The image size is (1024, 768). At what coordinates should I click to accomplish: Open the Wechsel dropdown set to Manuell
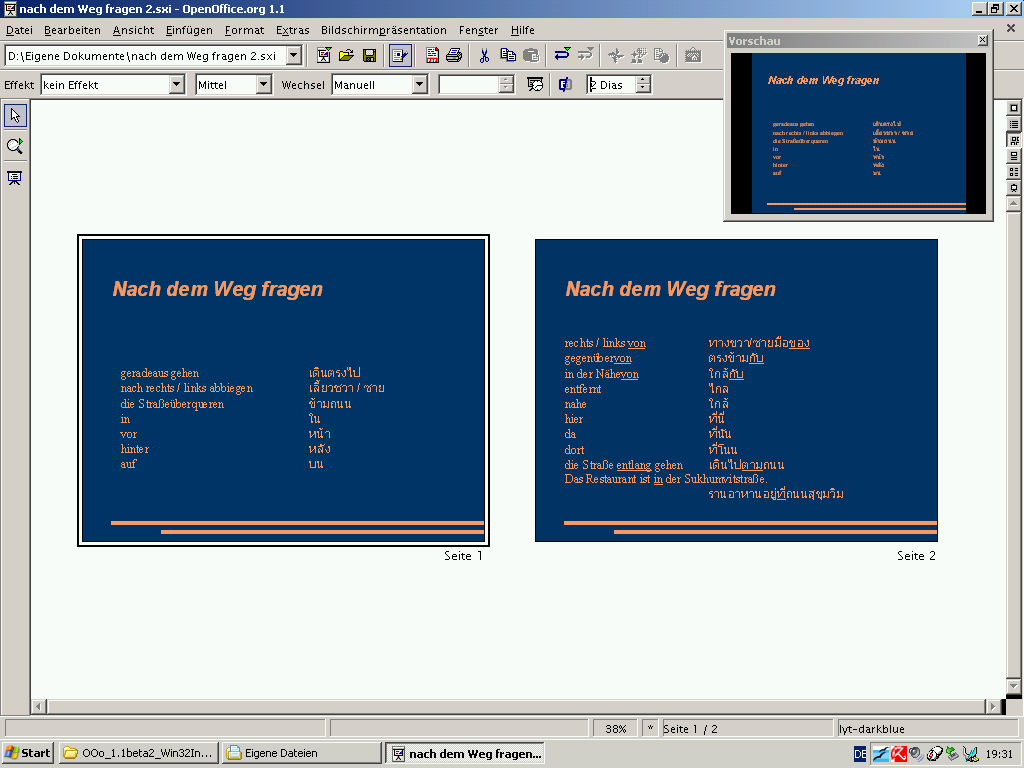tap(420, 85)
